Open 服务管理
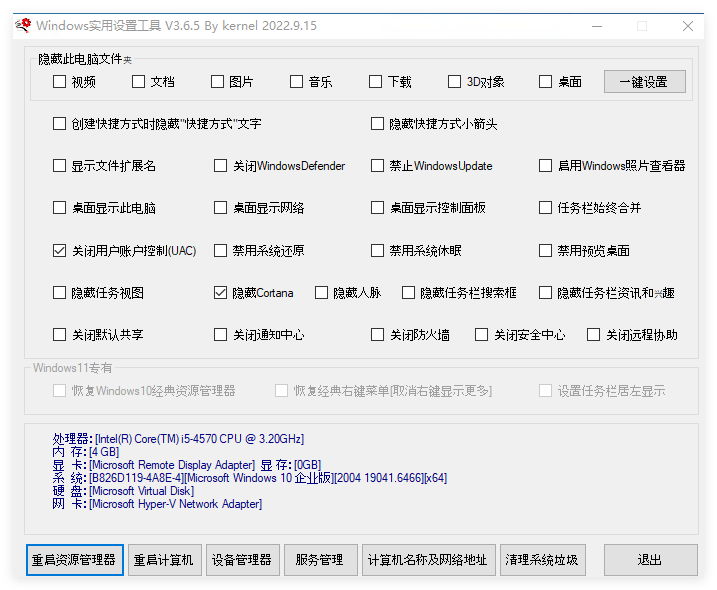Viewport: 717px width, 590px height. click(x=320, y=560)
